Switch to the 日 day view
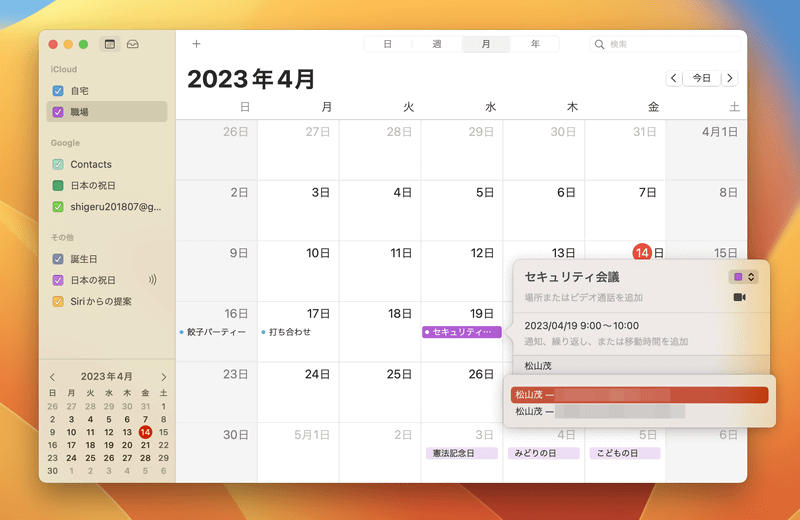 click(388, 44)
